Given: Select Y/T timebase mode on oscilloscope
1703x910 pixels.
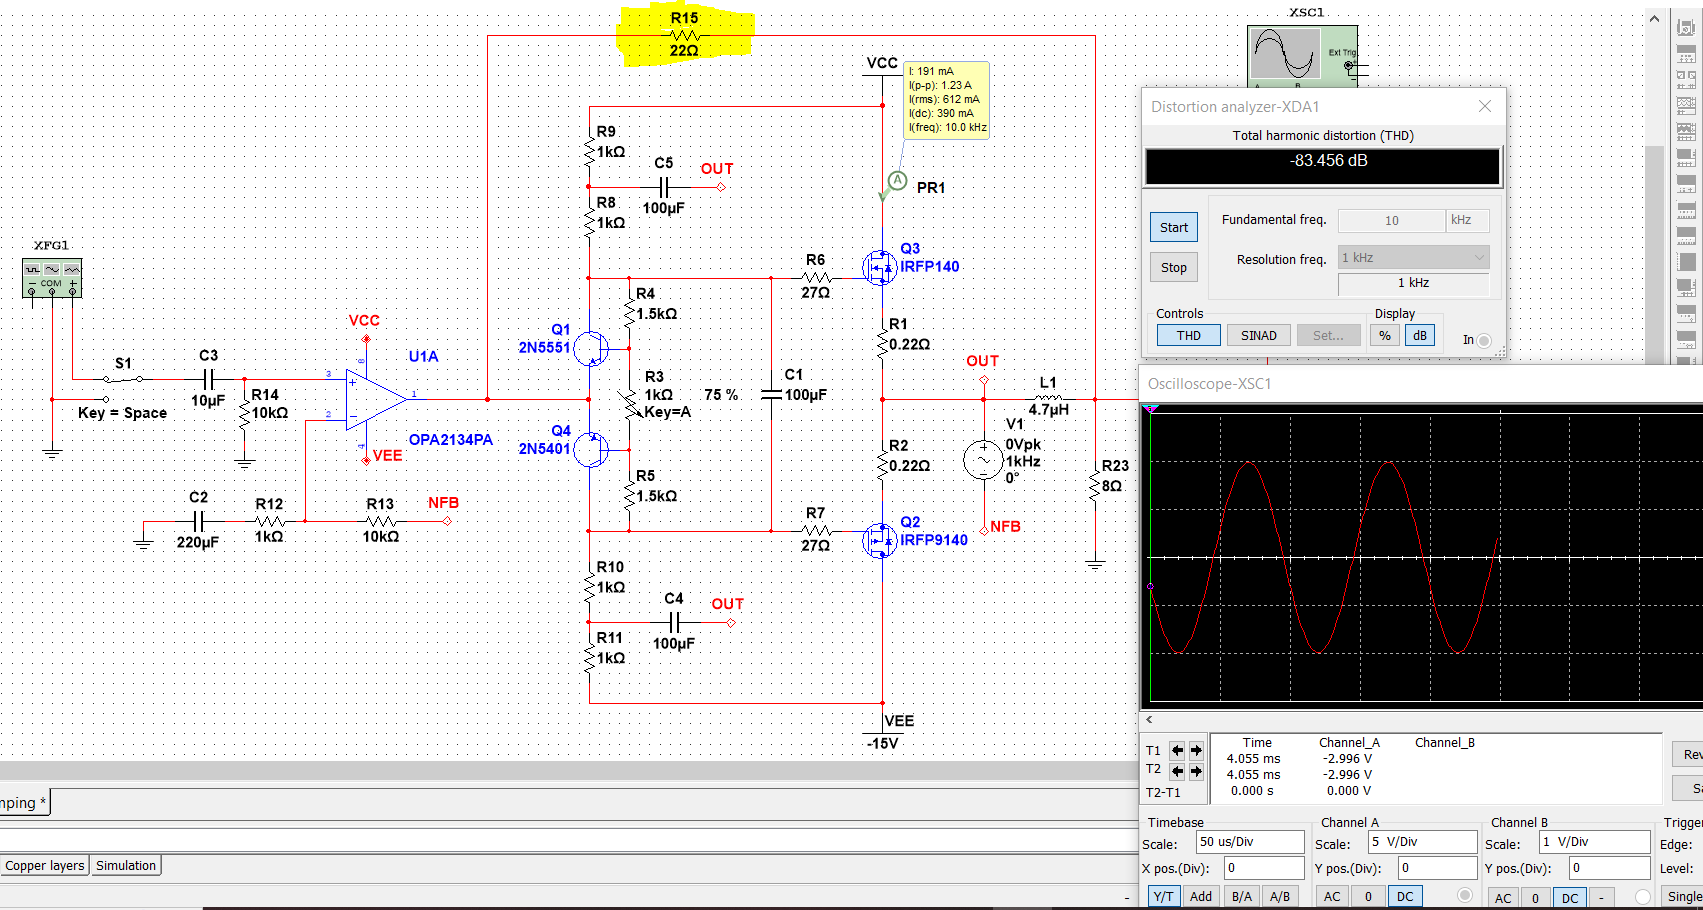Looking at the screenshot, I should (1163, 896).
